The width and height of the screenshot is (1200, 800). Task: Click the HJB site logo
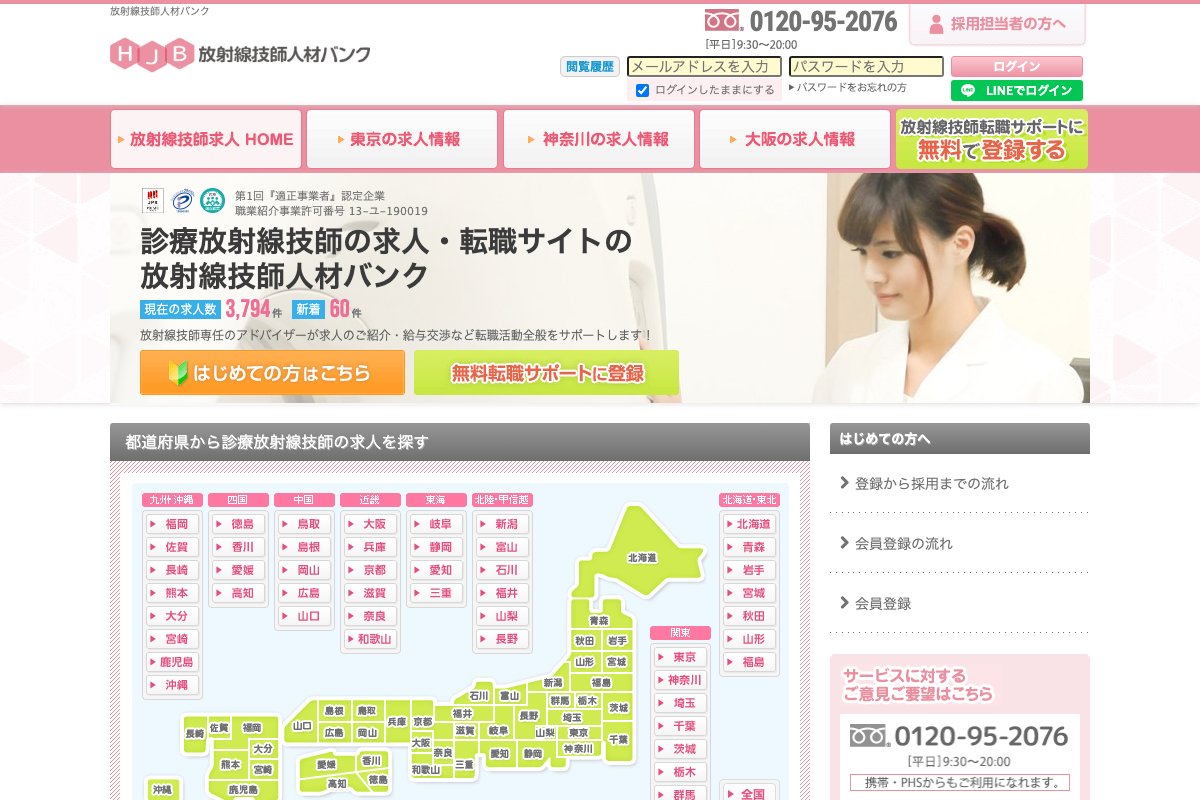[x=240, y=54]
